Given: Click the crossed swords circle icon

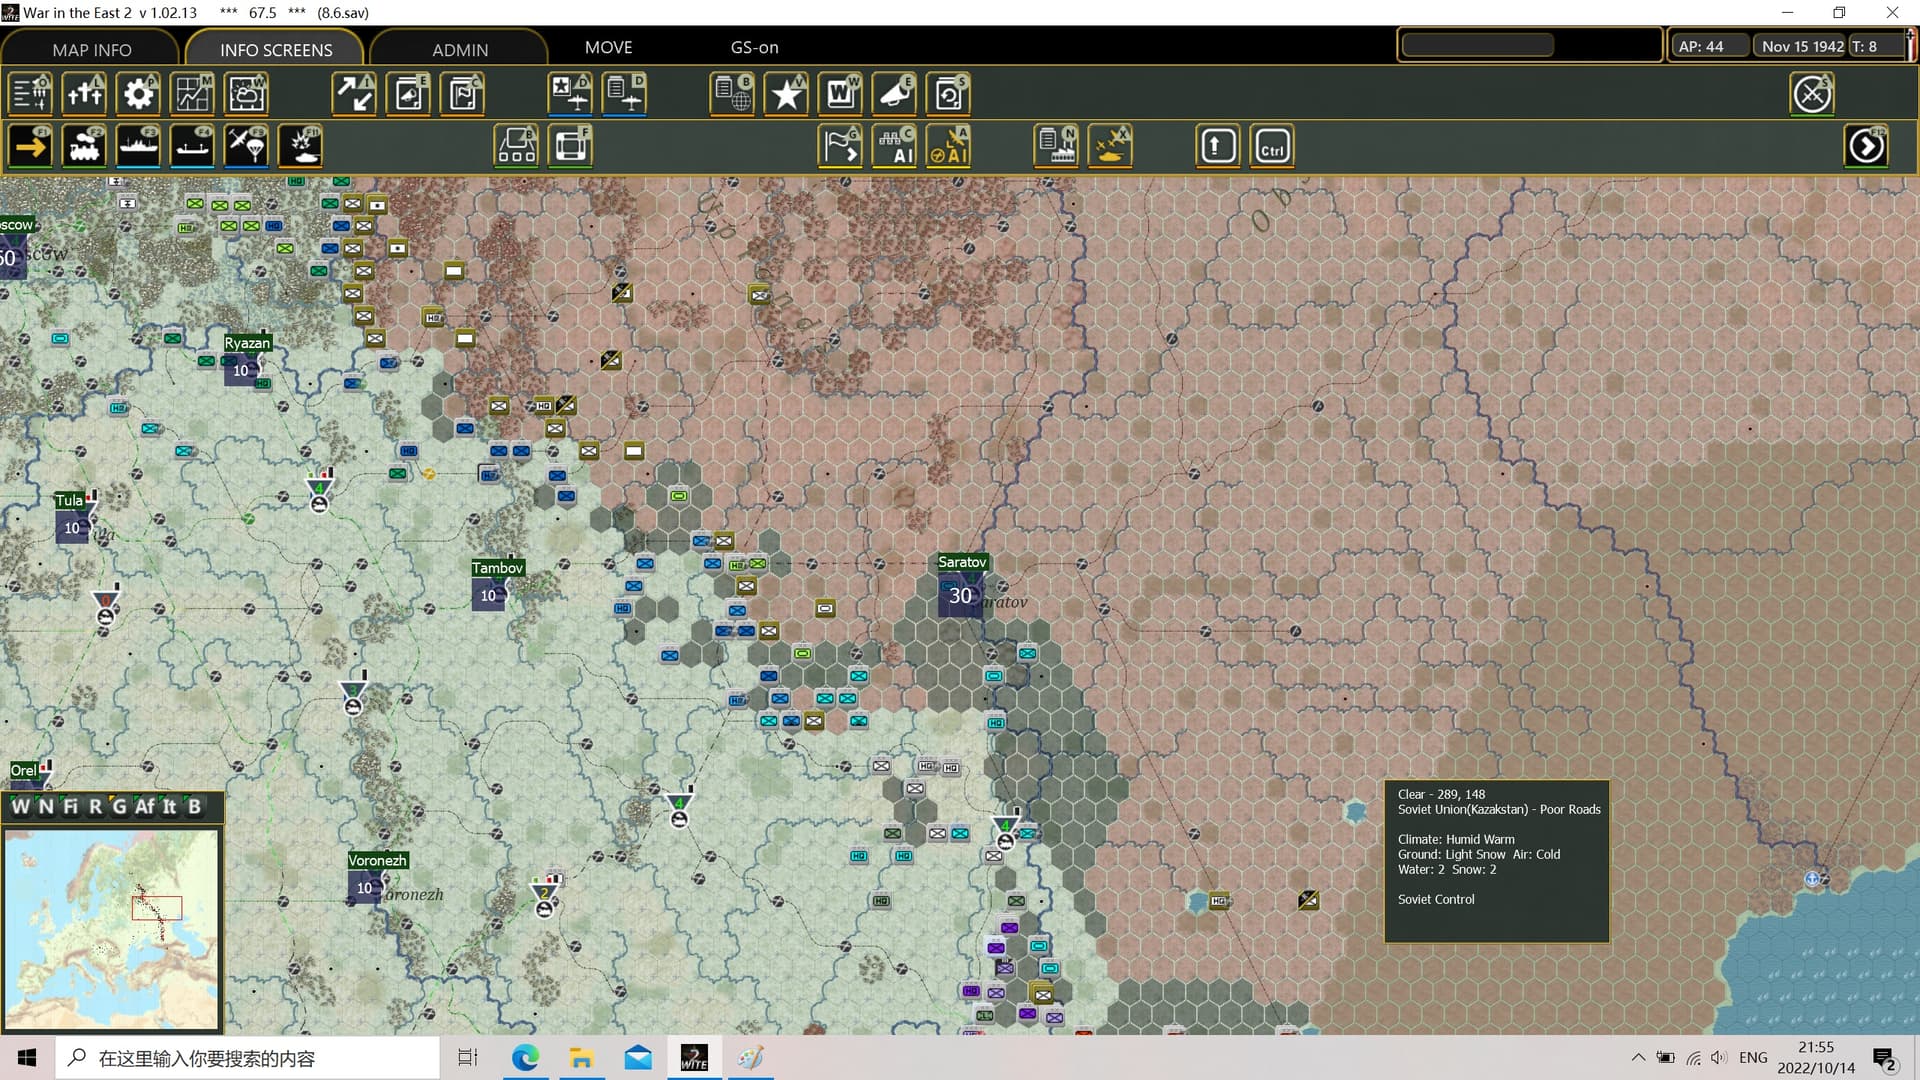Looking at the screenshot, I should point(1812,94).
